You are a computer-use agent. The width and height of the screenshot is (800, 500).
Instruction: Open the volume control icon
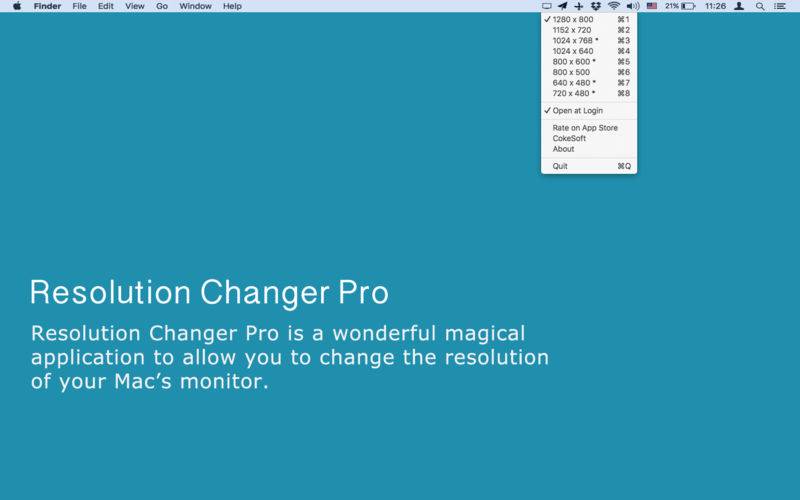pos(633,6)
